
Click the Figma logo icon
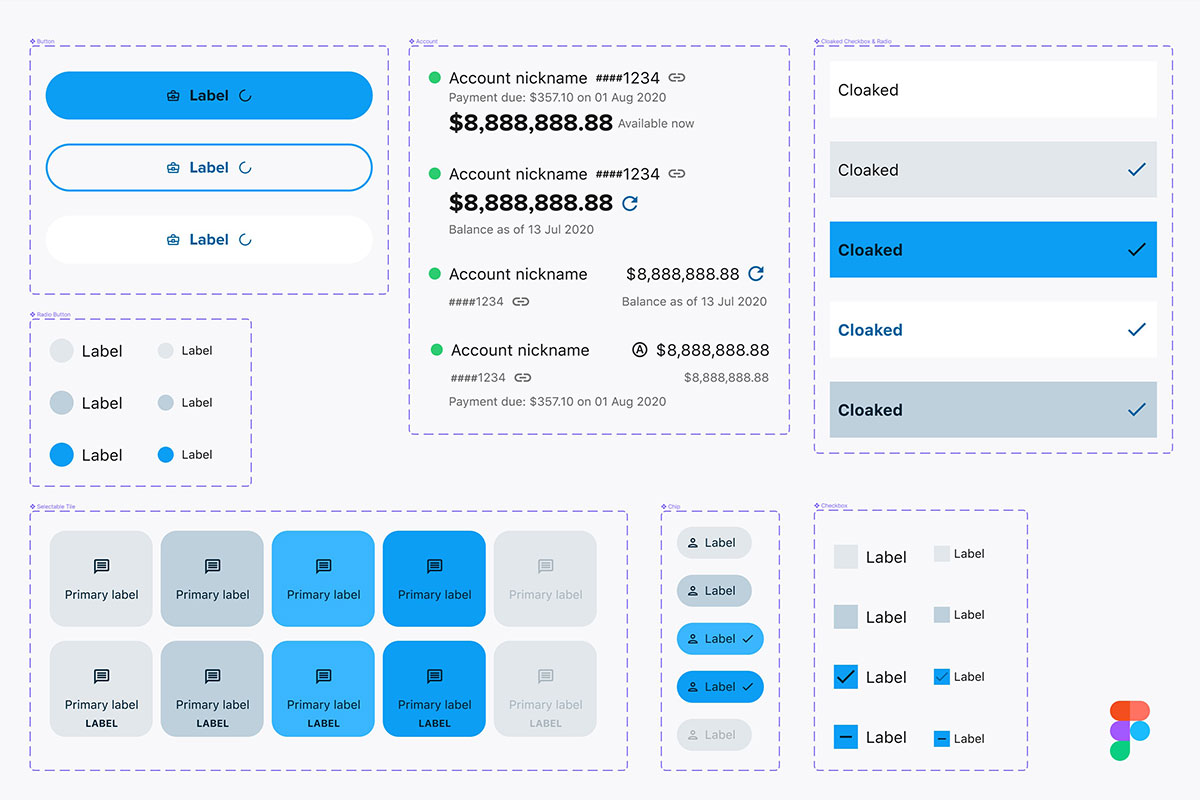point(1129,730)
